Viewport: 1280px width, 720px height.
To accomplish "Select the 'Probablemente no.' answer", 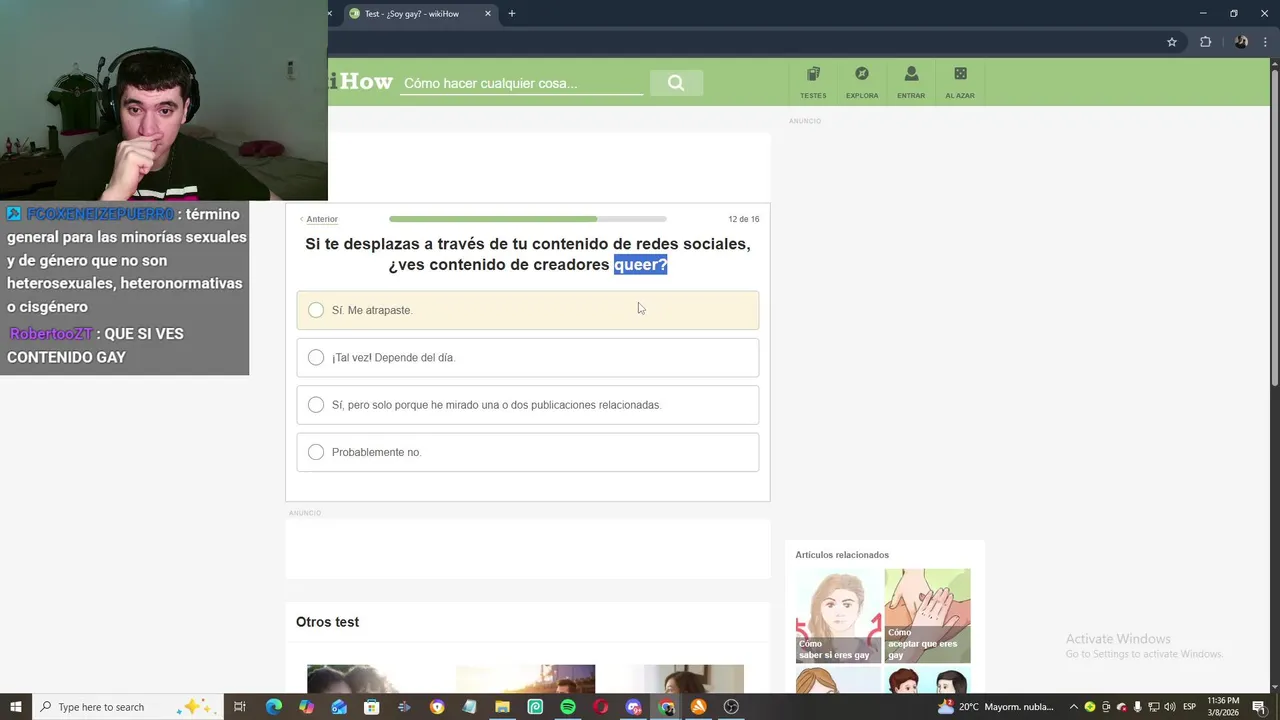I will [528, 452].
